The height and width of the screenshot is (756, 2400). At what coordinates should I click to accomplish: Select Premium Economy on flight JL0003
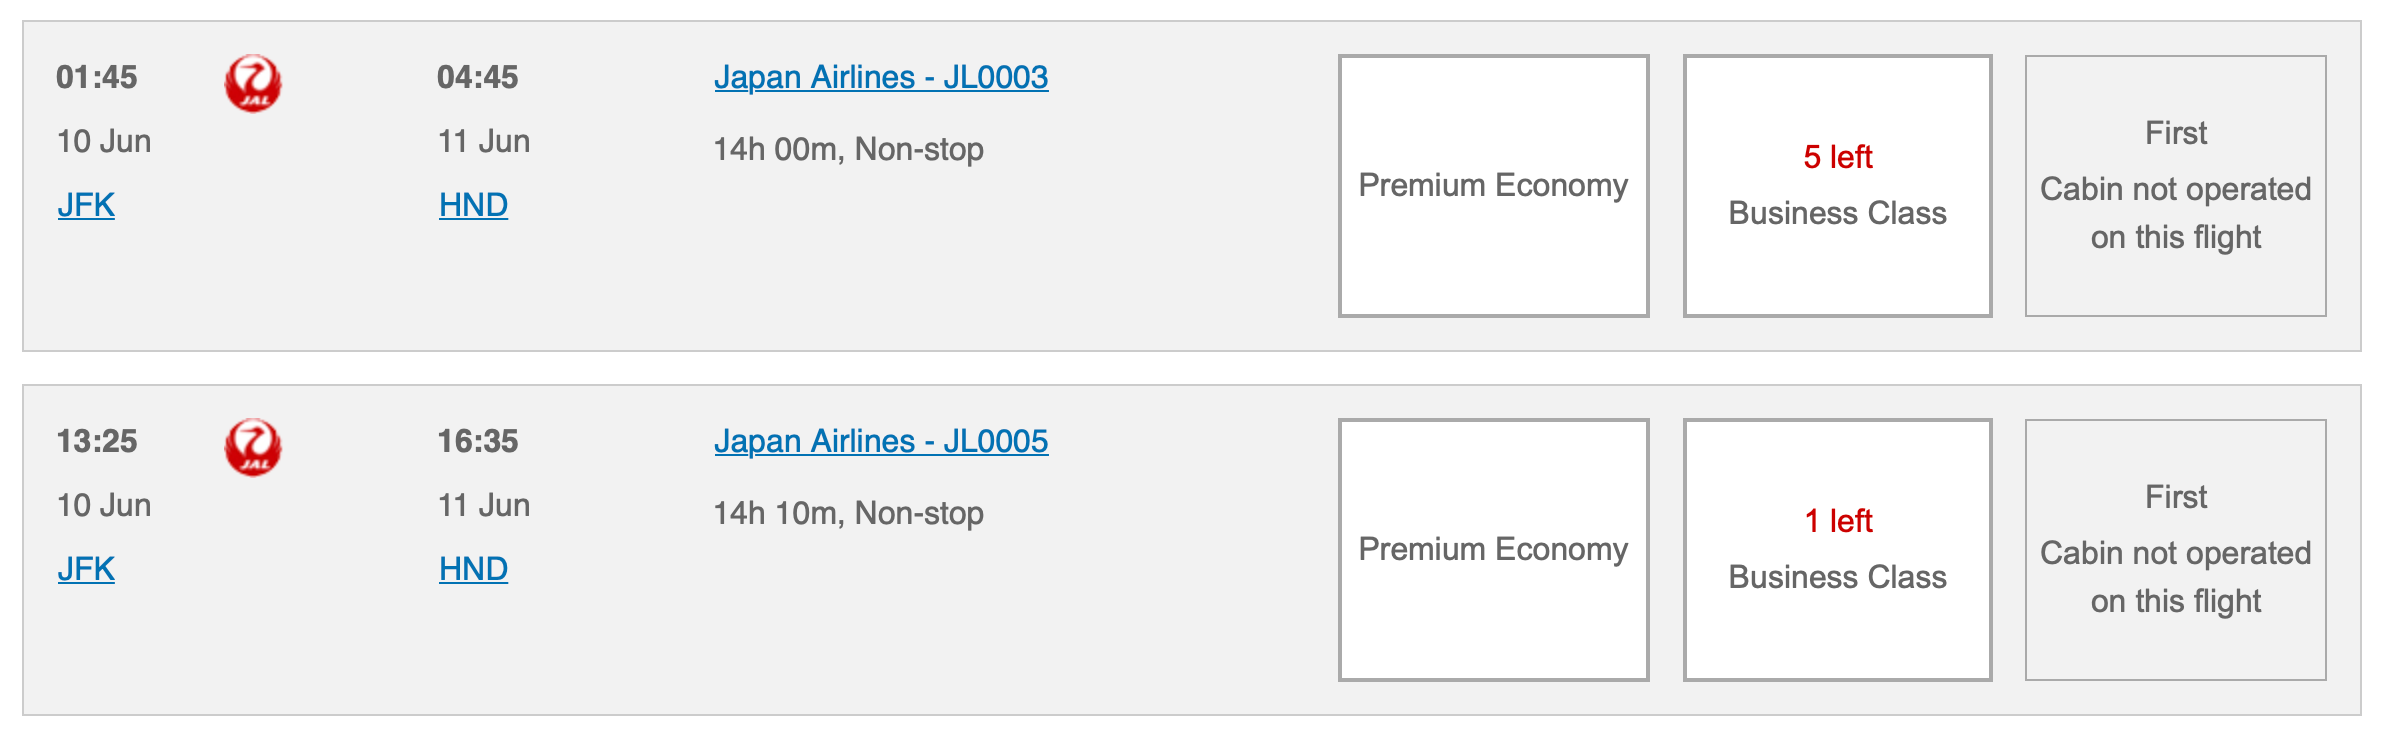tap(1492, 185)
